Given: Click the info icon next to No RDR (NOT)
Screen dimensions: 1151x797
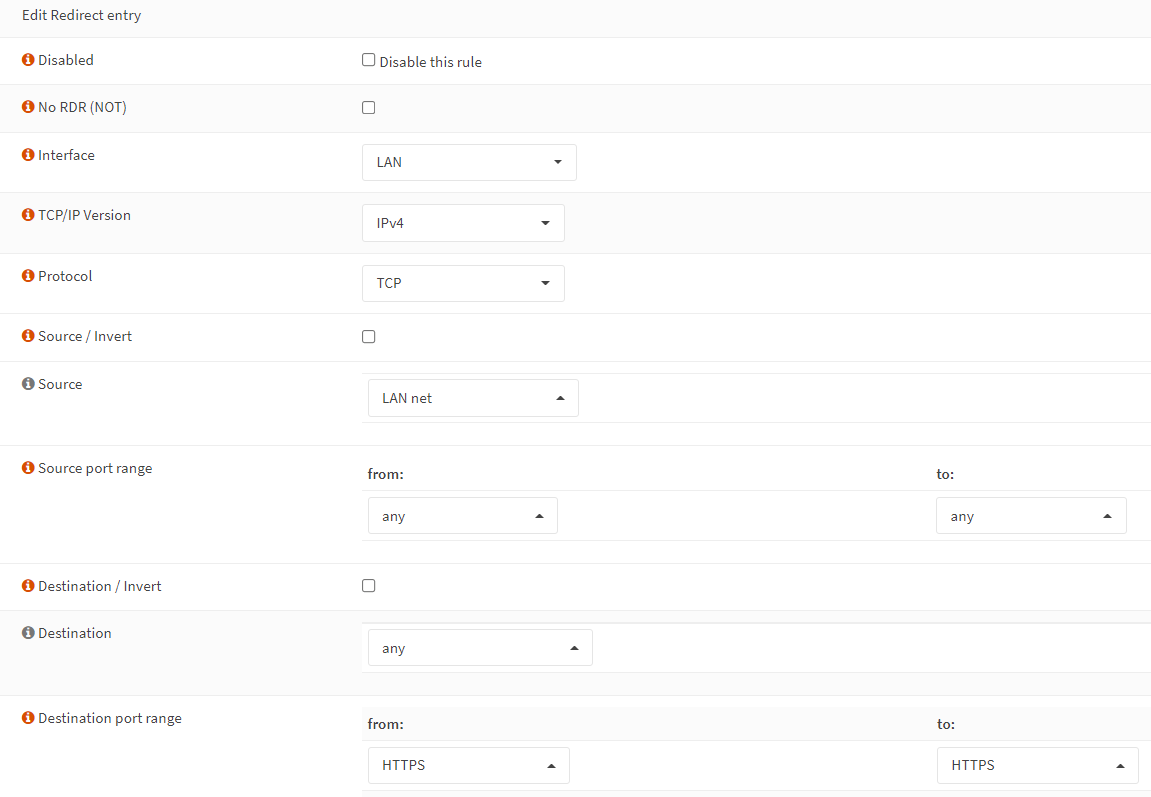Looking at the screenshot, I should tap(28, 107).
